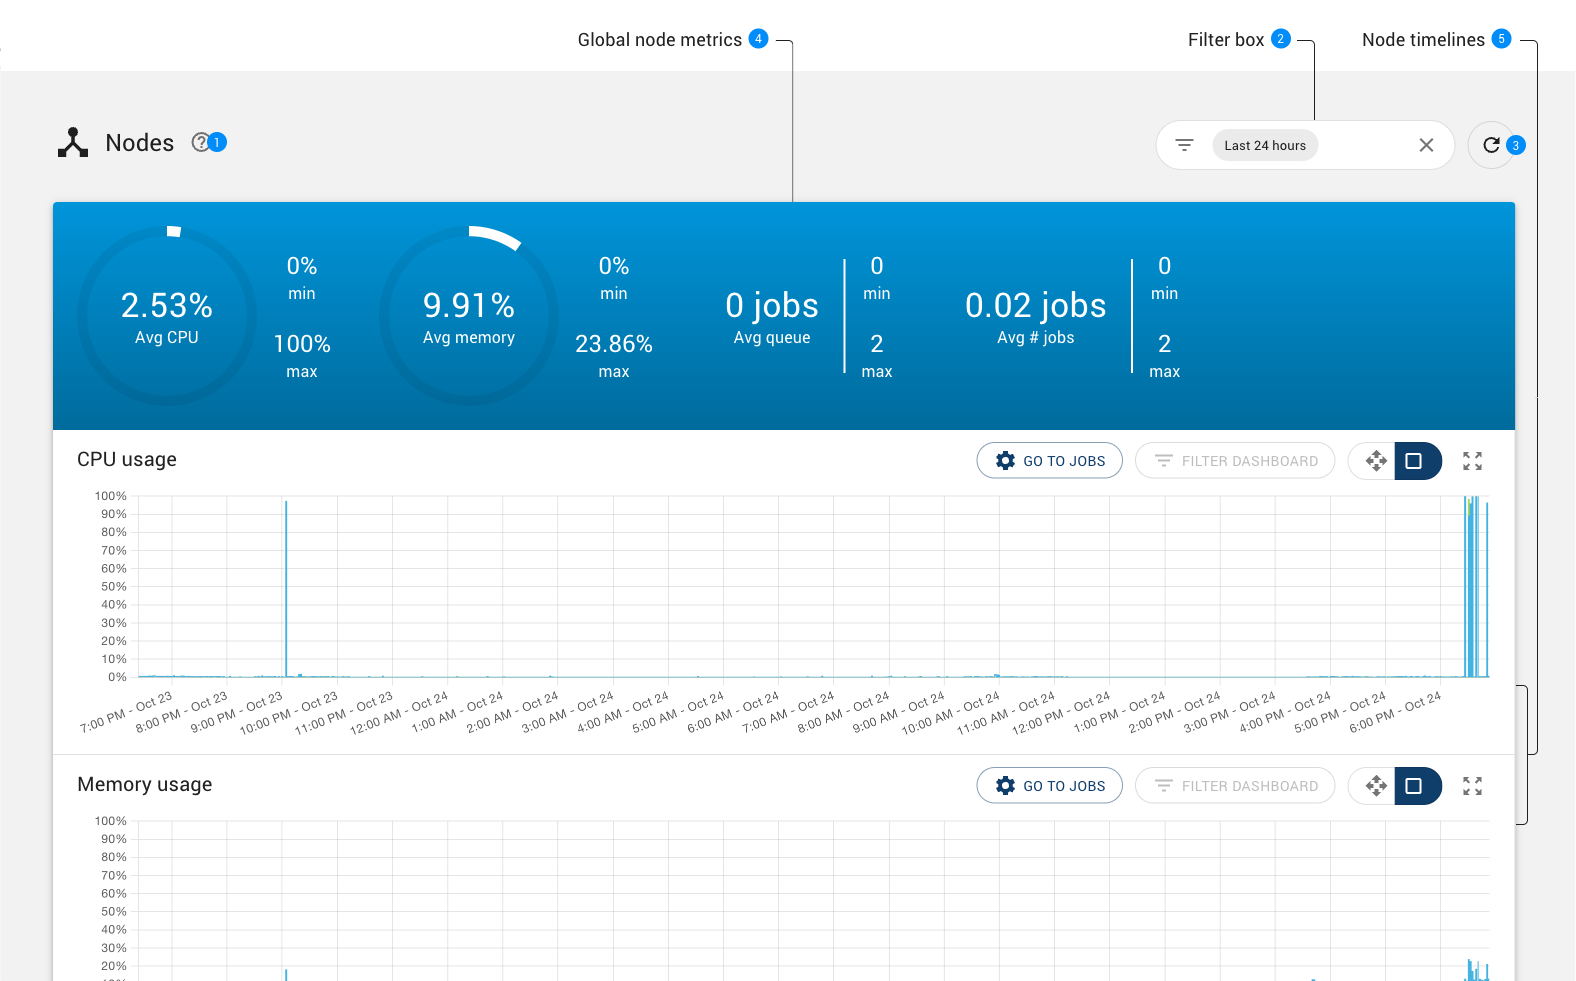Expand CPU usage chart to fullscreen
This screenshot has height=981, width=1576.
pyautogui.click(x=1472, y=461)
